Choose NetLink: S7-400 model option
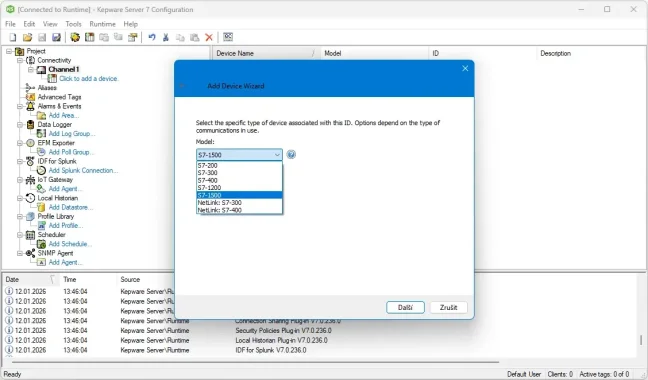648x380 pixels. click(x=239, y=210)
